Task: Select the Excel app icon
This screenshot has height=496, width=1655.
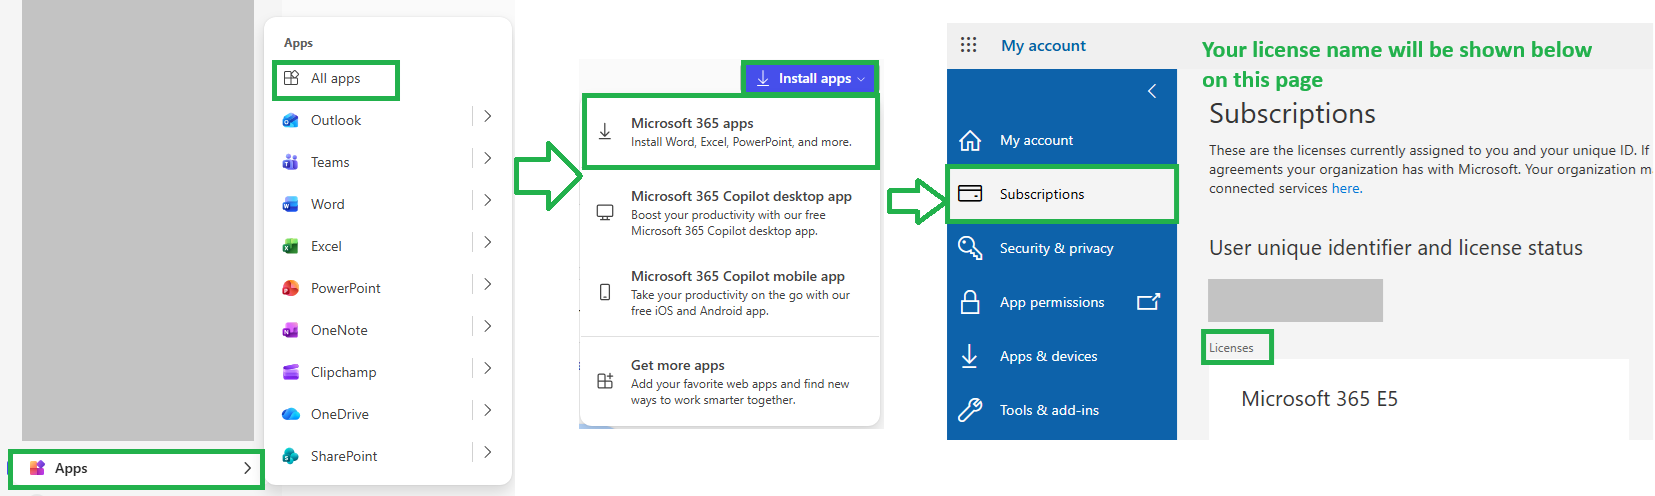Action: (x=291, y=246)
